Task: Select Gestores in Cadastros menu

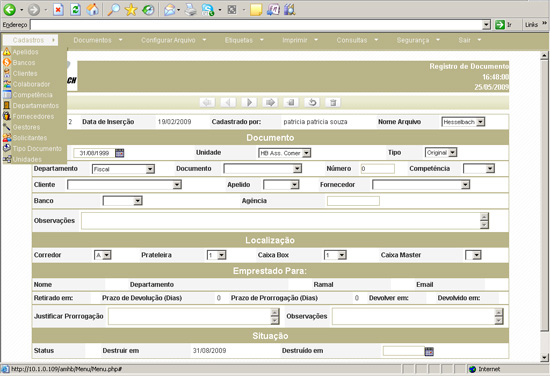Action: pyautogui.click(x=26, y=127)
